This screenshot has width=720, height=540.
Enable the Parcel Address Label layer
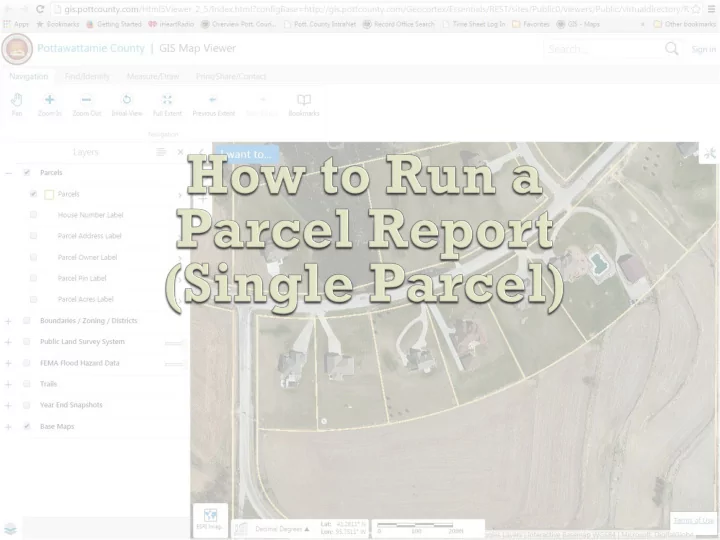pos(33,236)
